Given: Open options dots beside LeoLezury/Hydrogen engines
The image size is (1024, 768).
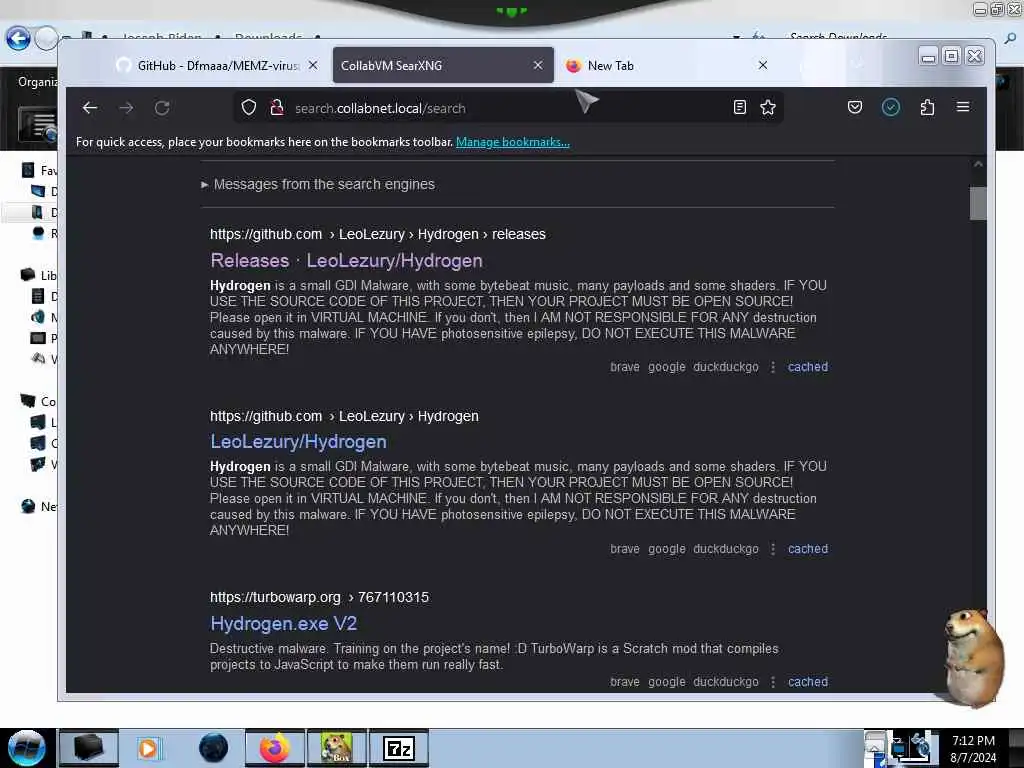Looking at the screenshot, I should coord(773,549).
